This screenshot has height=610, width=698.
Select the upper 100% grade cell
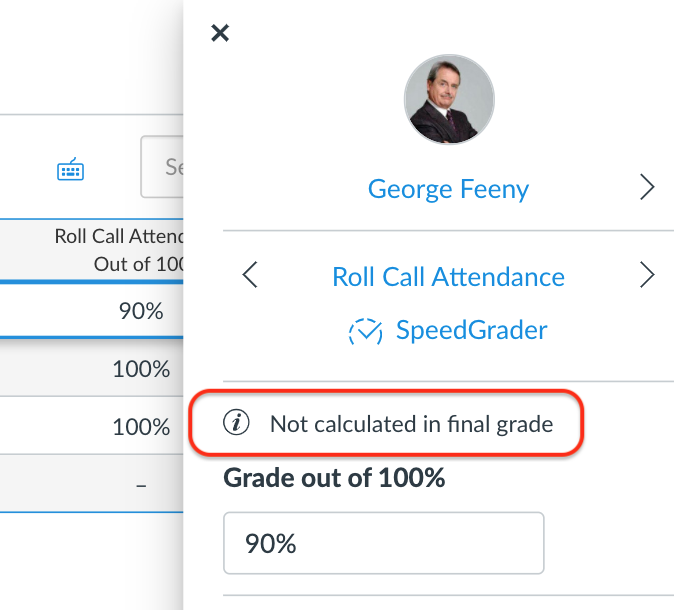[x=140, y=369]
